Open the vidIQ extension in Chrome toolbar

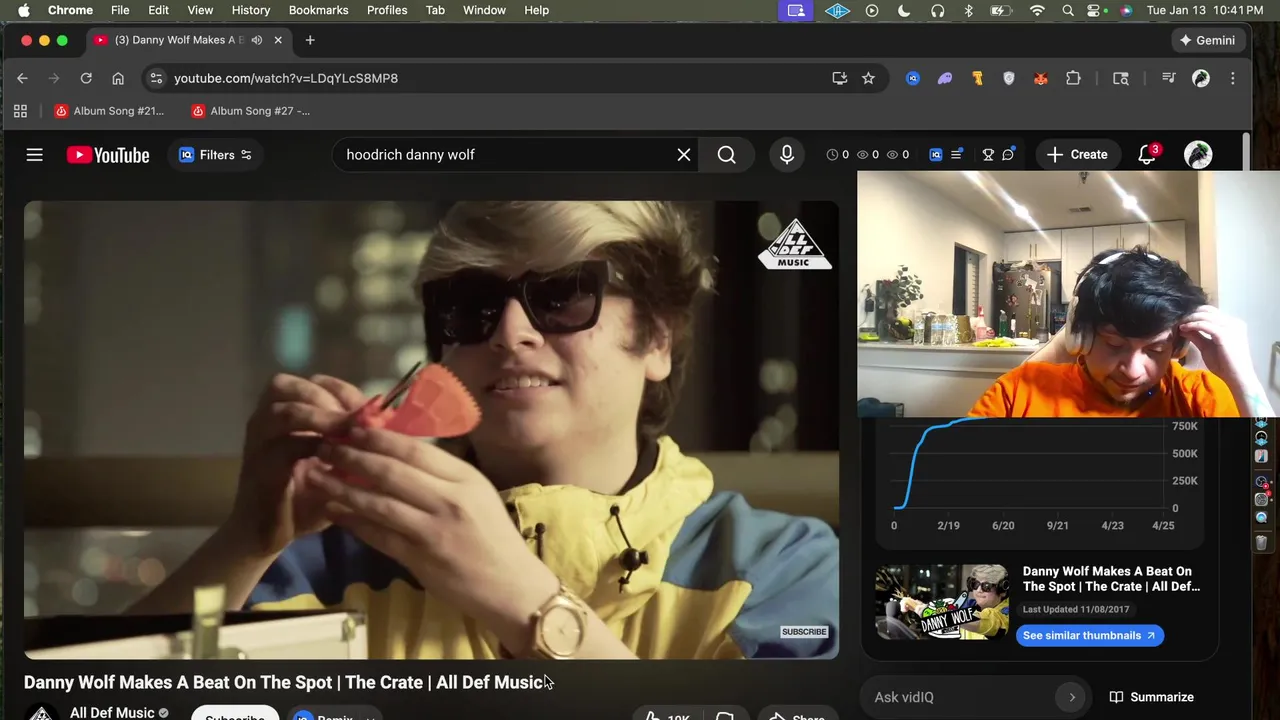click(x=913, y=78)
